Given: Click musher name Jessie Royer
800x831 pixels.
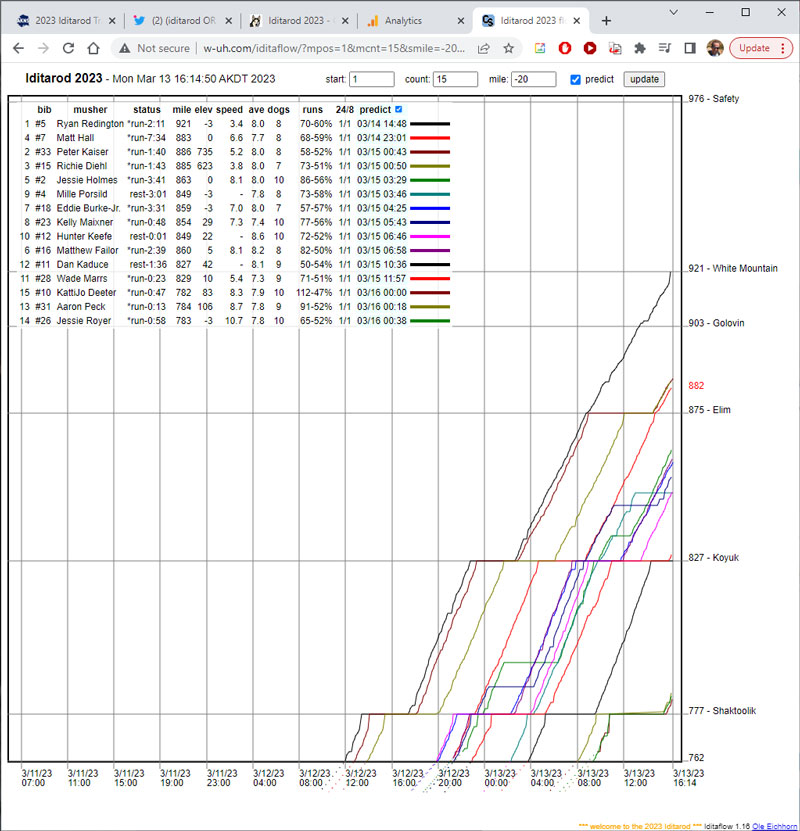Looking at the screenshot, I should coord(84,321).
